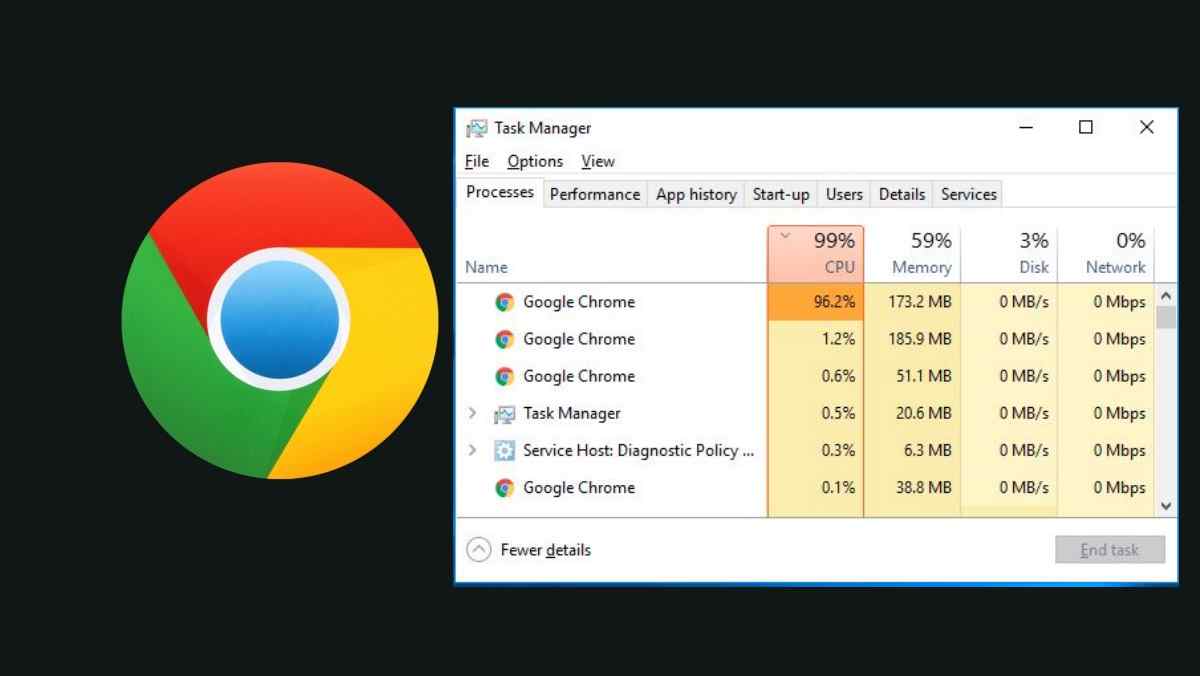Click the Chrome icon using 38.8 MB memory
This screenshot has height=676, width=1200.
503,487
